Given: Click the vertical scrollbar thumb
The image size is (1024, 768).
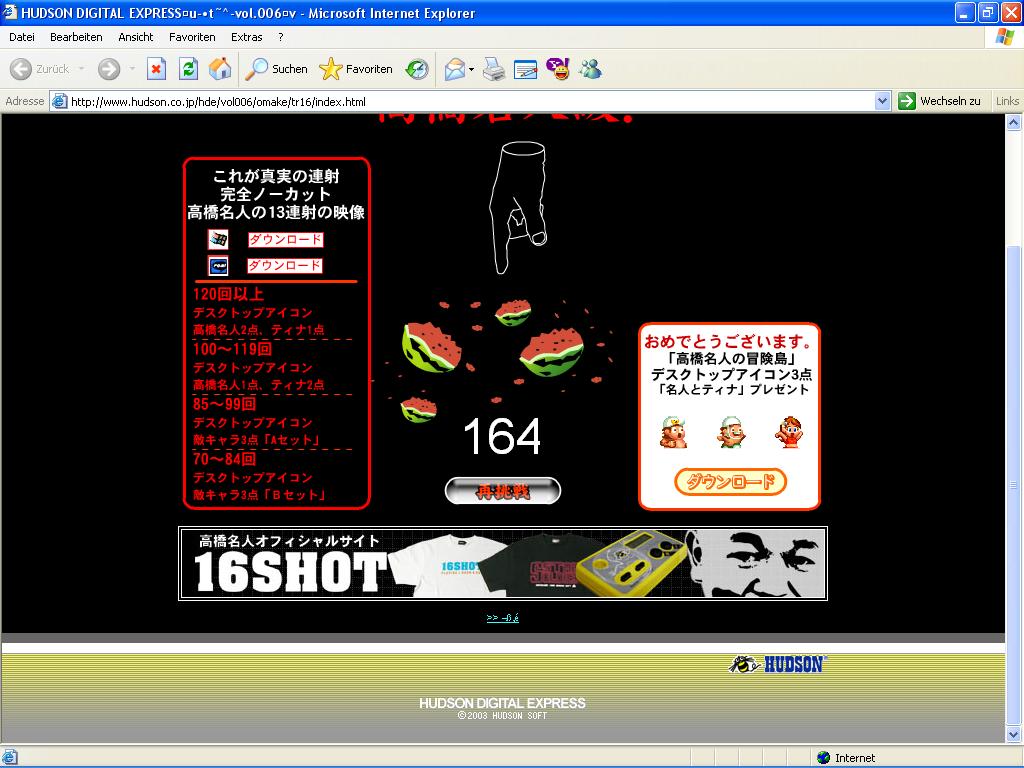Looking at the screenshot, I should [1014, 485].
